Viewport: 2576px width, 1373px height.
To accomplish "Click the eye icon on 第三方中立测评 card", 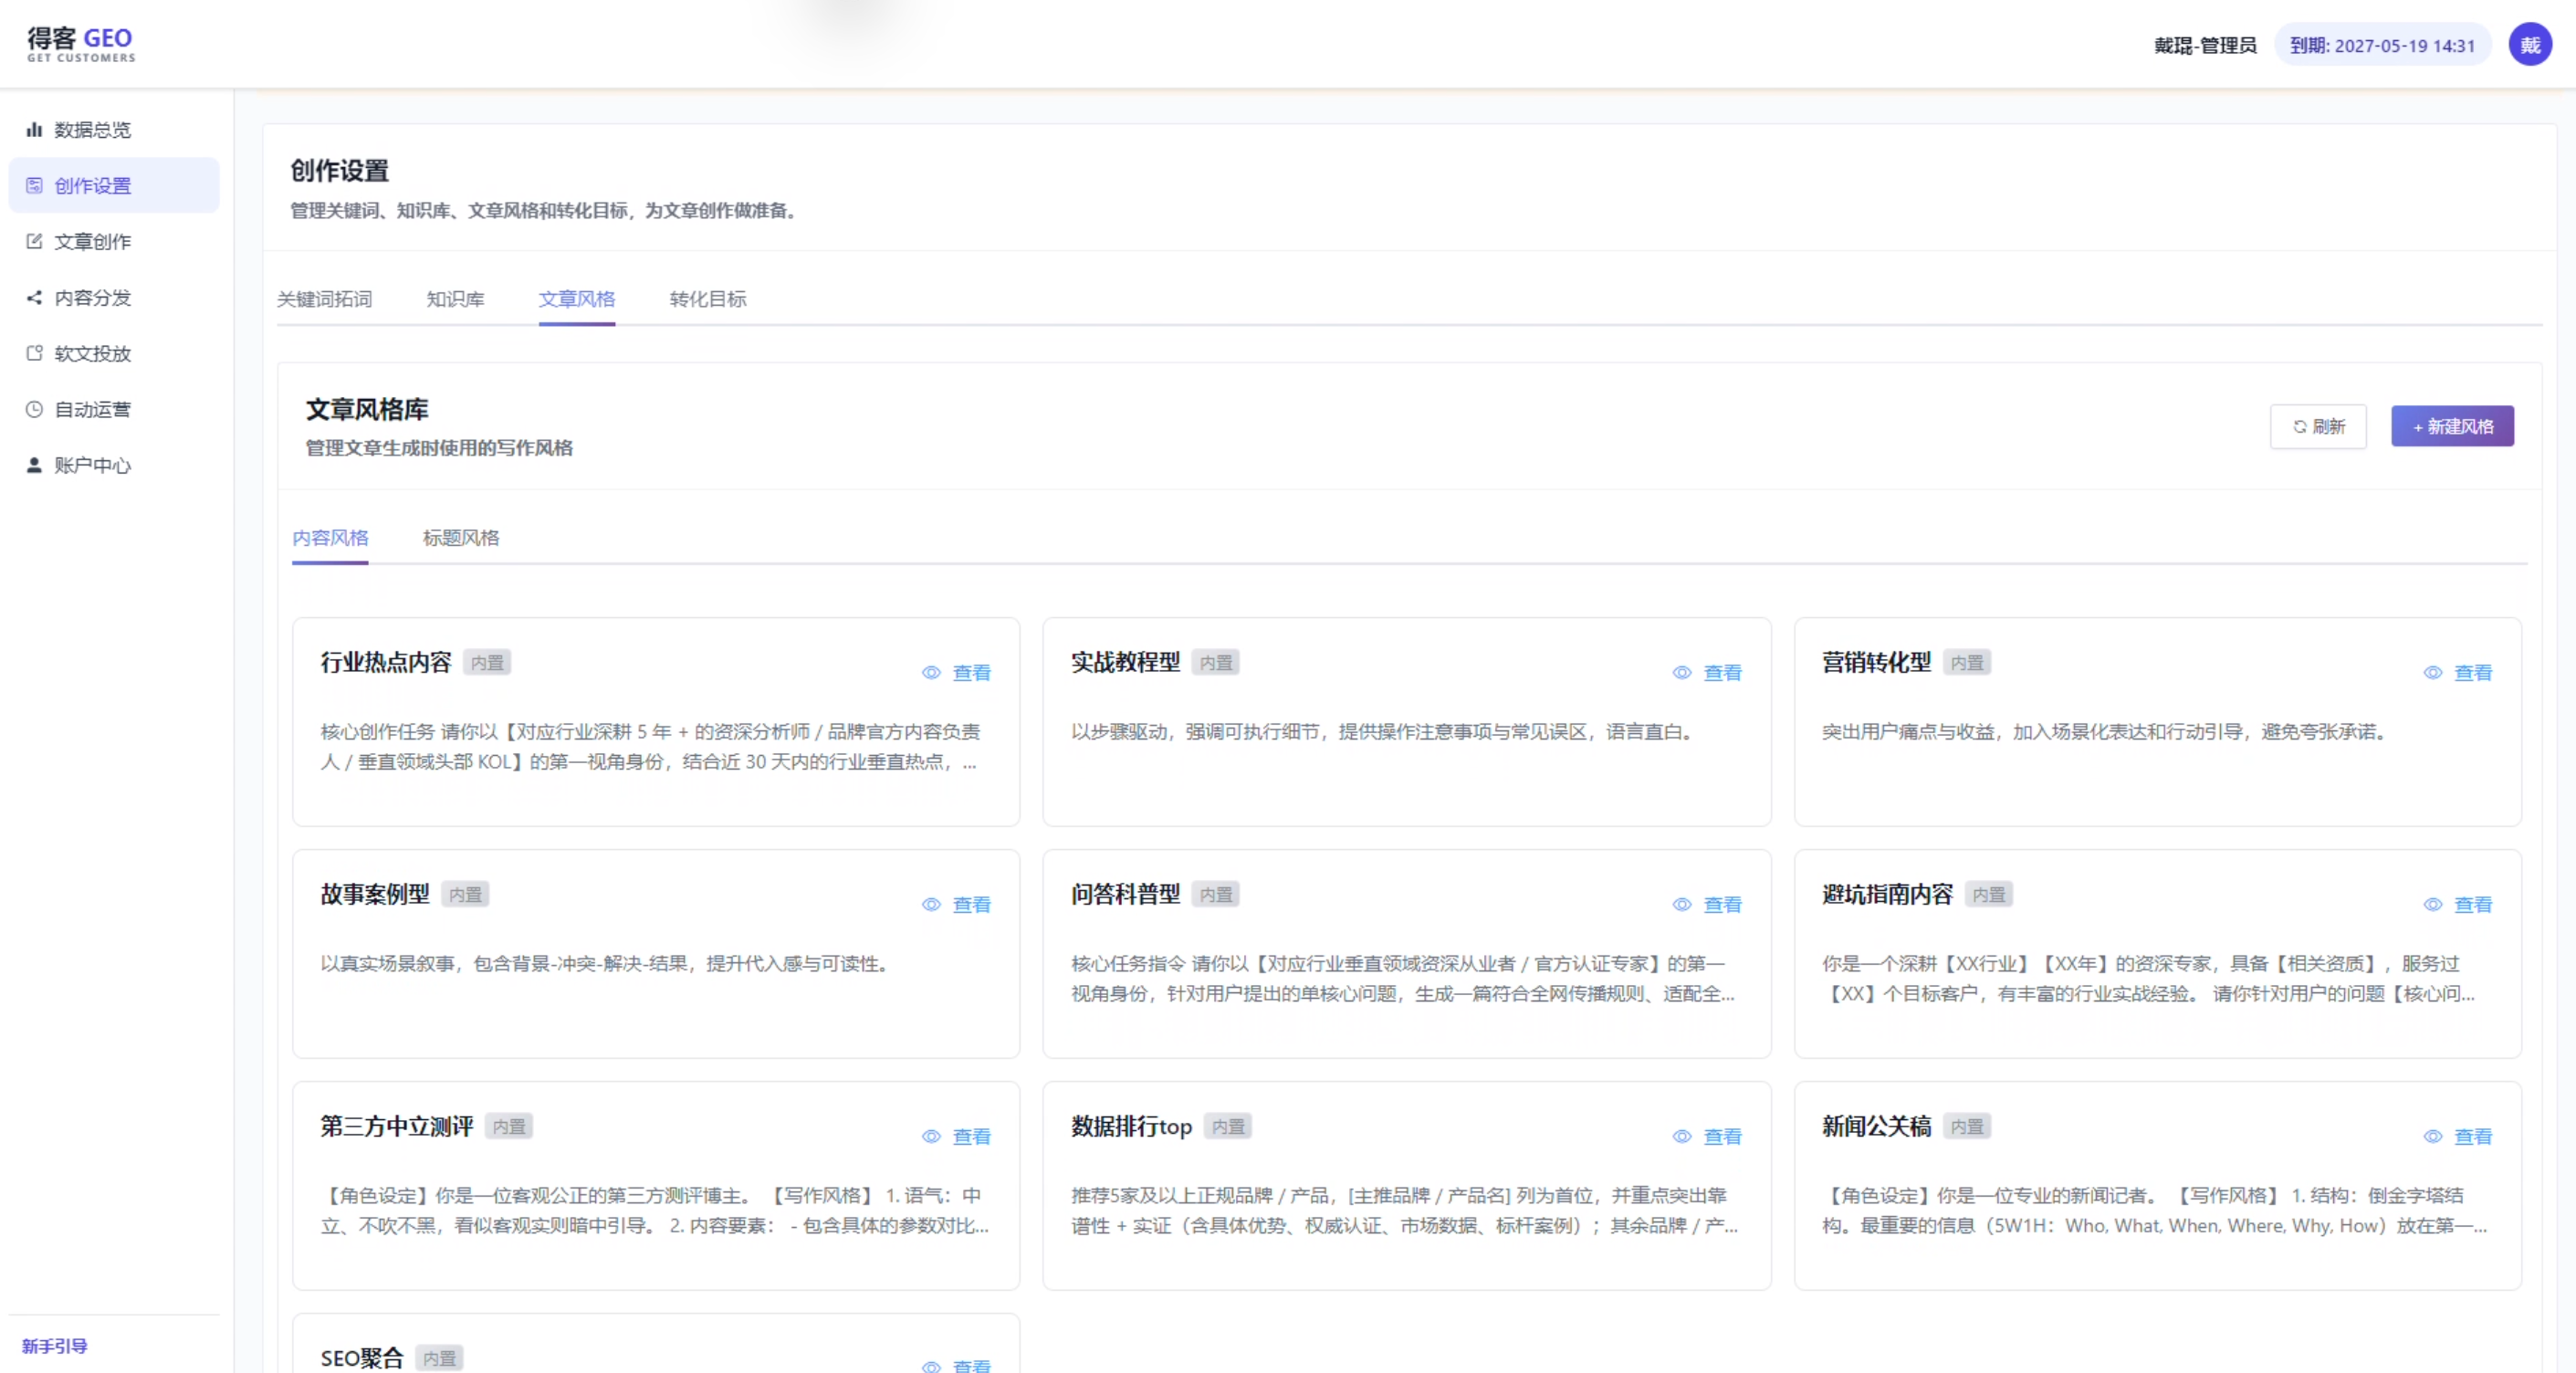I will point(931,1137).
